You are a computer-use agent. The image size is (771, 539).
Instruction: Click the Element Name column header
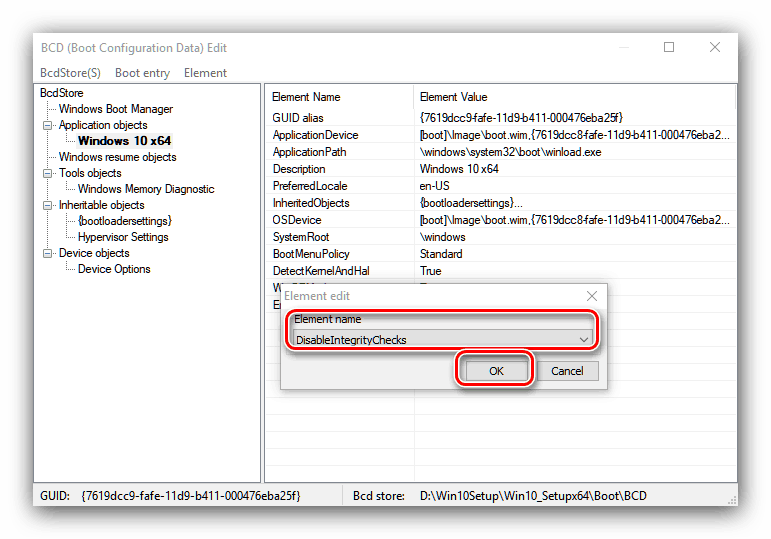pos(339,97)
